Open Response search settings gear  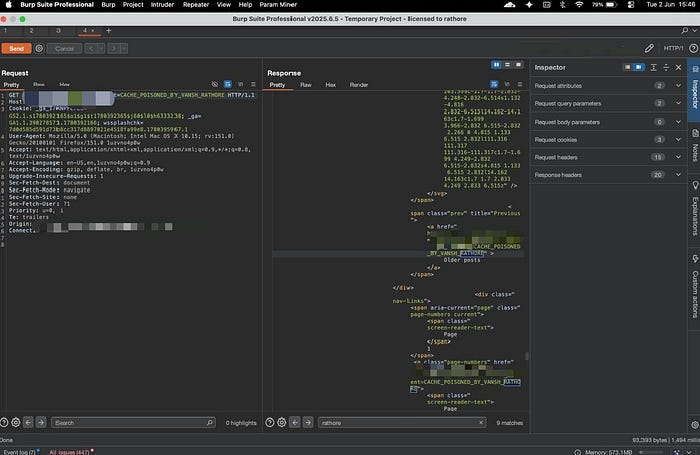pyautogui.click(x=282, y=422)
